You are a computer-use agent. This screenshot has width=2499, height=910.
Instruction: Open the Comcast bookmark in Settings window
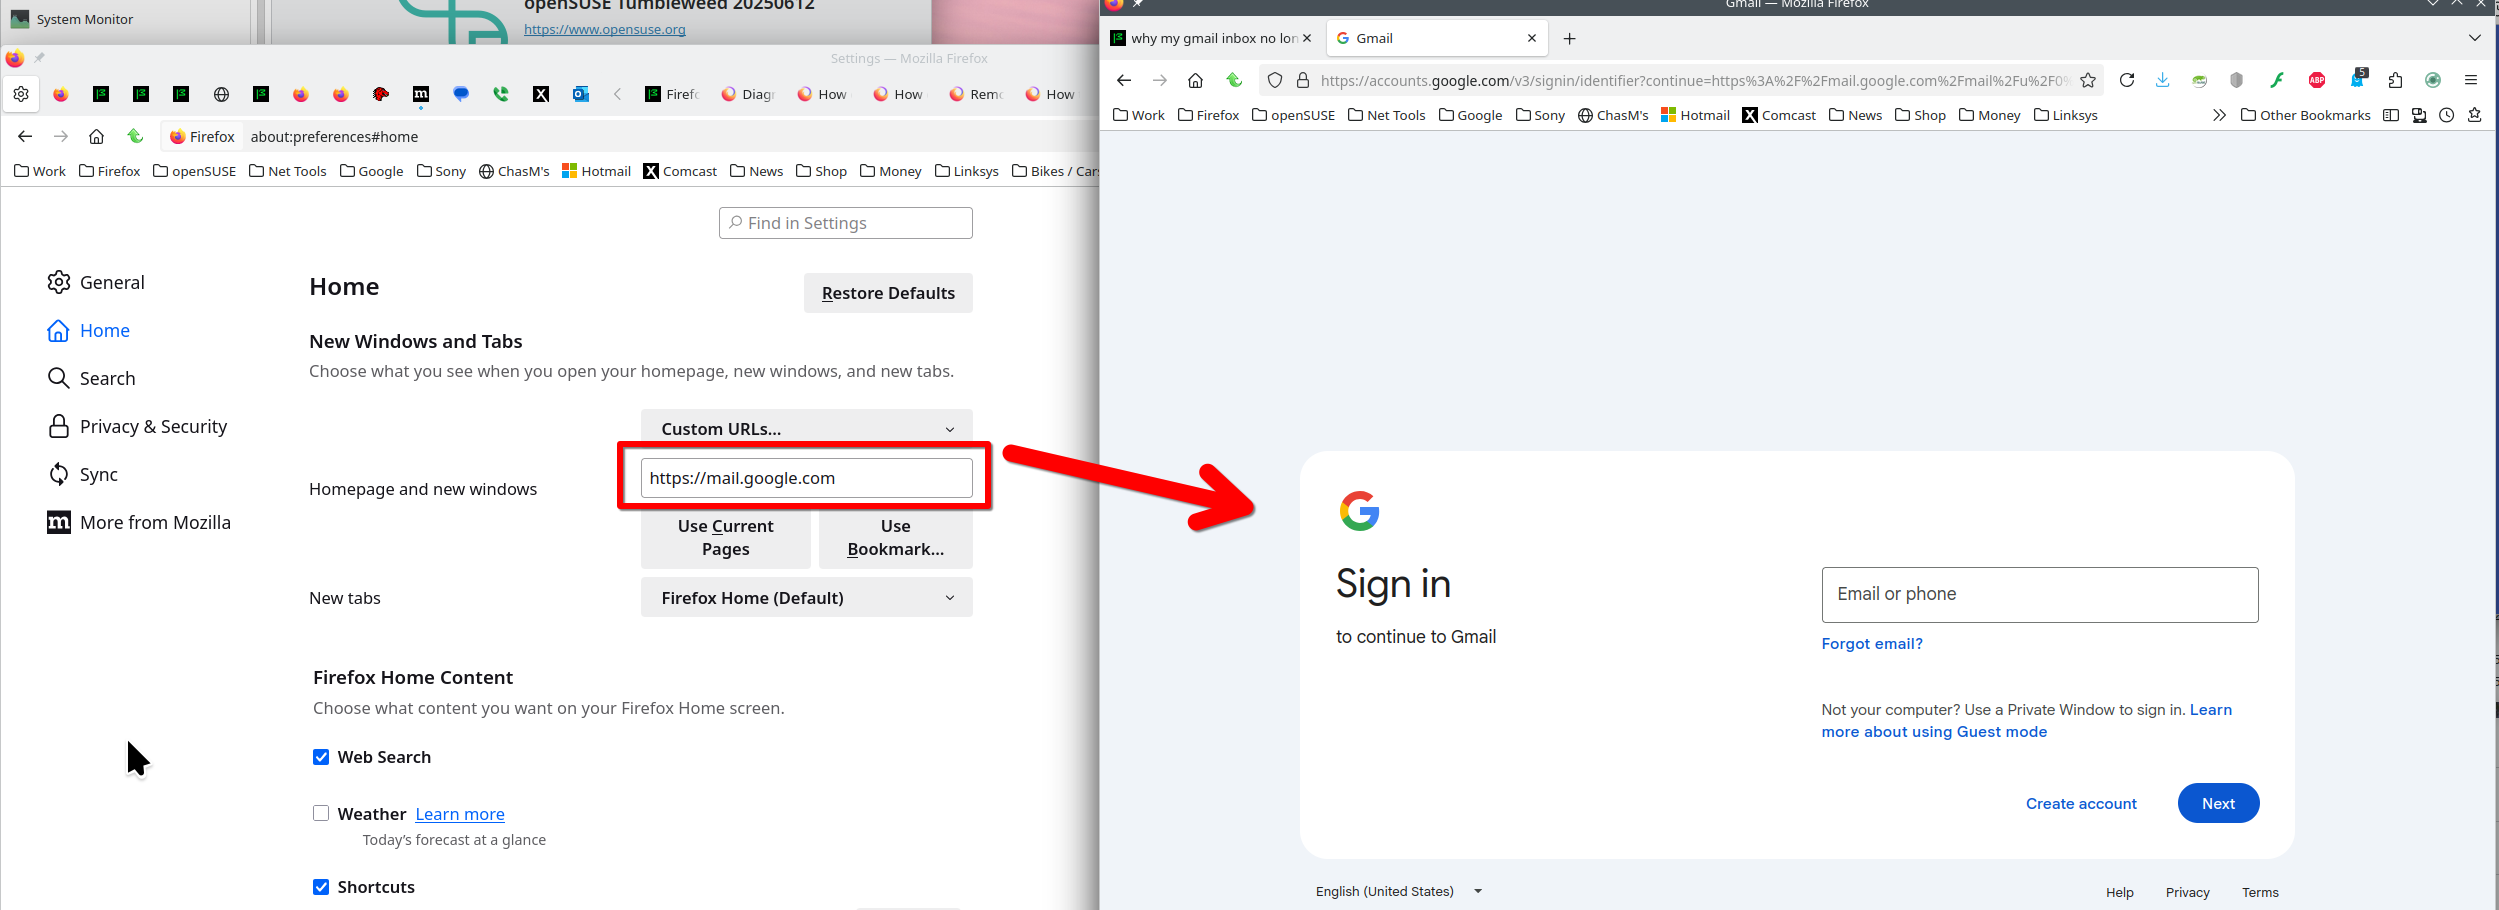tap(680, 171)
